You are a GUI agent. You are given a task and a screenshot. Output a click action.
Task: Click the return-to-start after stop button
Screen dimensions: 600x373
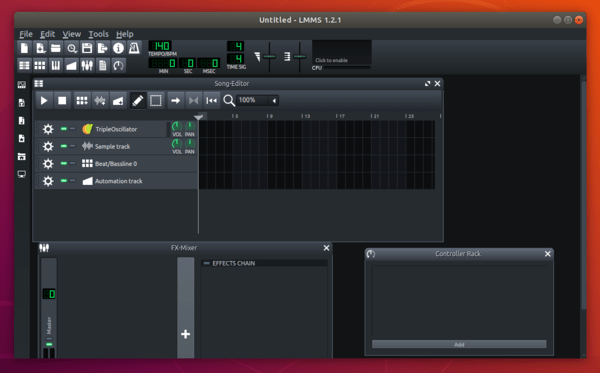212,101
